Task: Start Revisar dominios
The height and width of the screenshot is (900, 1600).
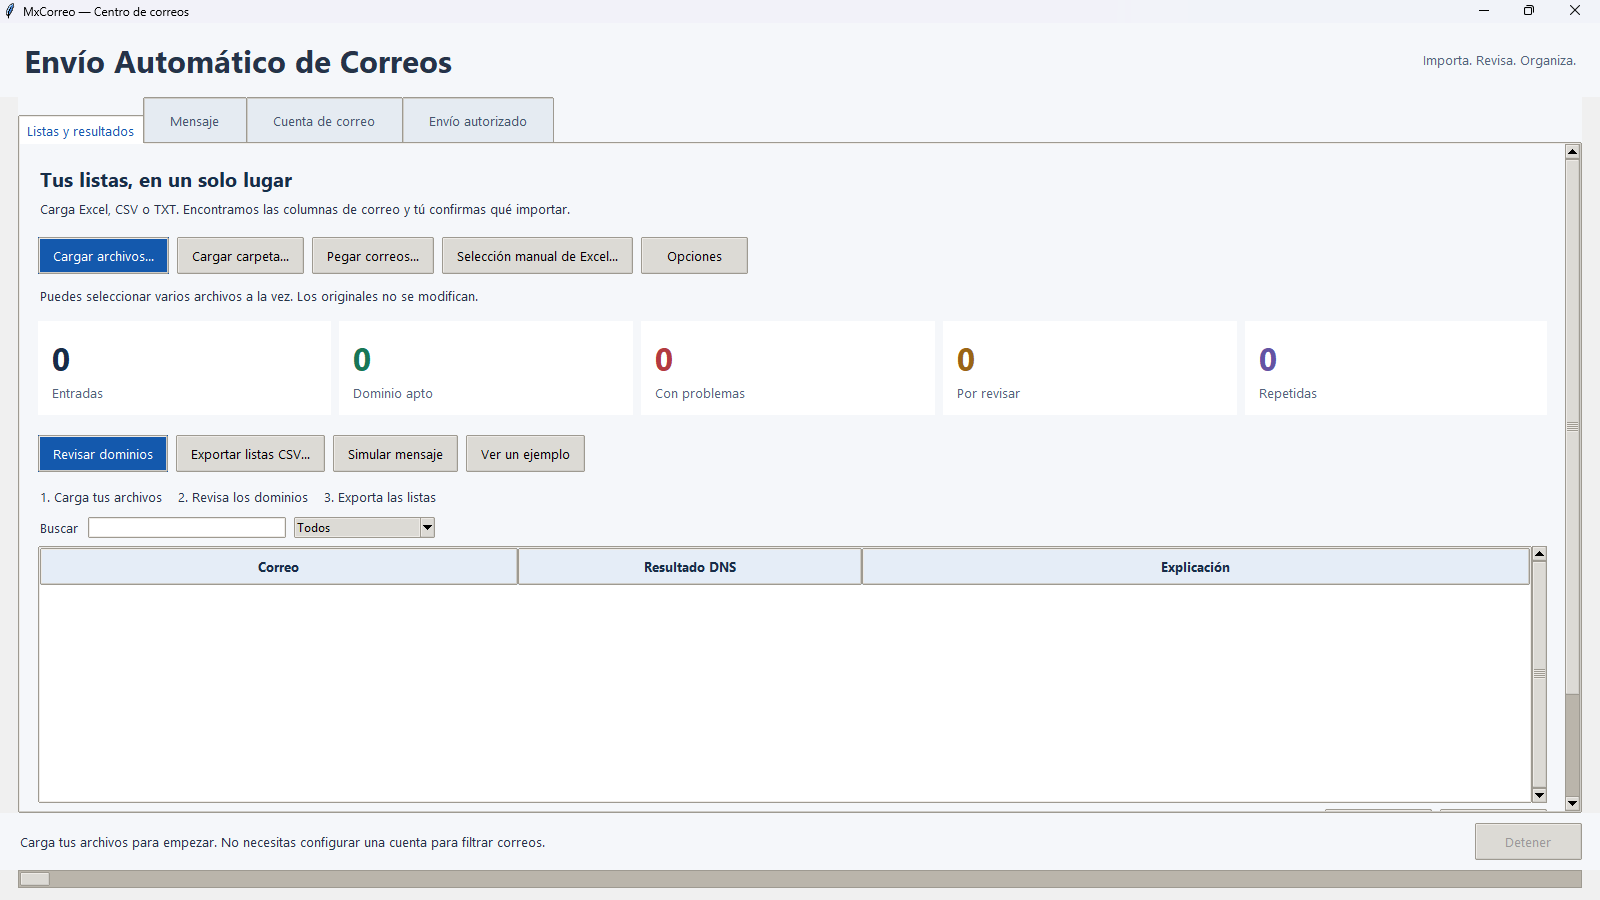Action: coord(103,454)
